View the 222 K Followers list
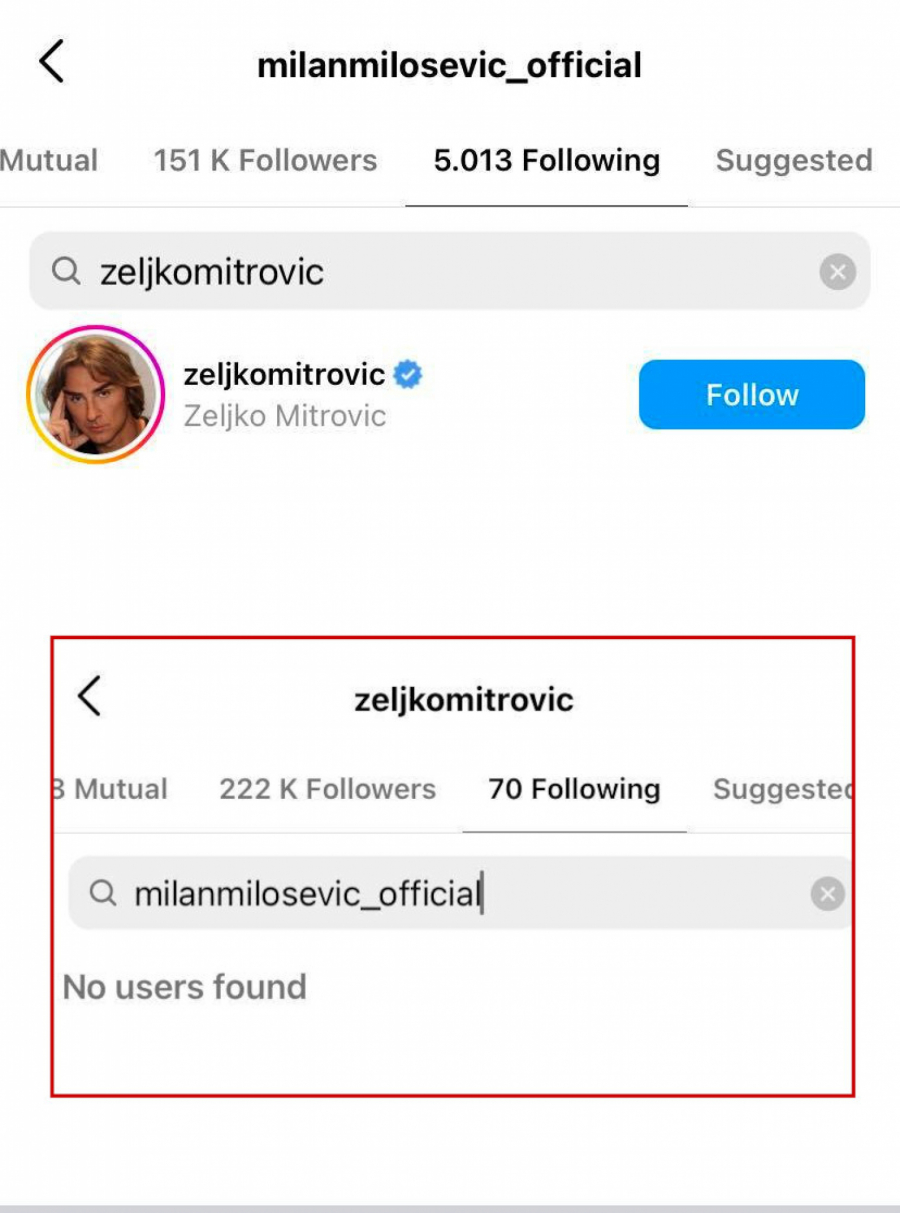Viewport: 900px width, 1213px height. pyautogui.click(x=327, y=789)
